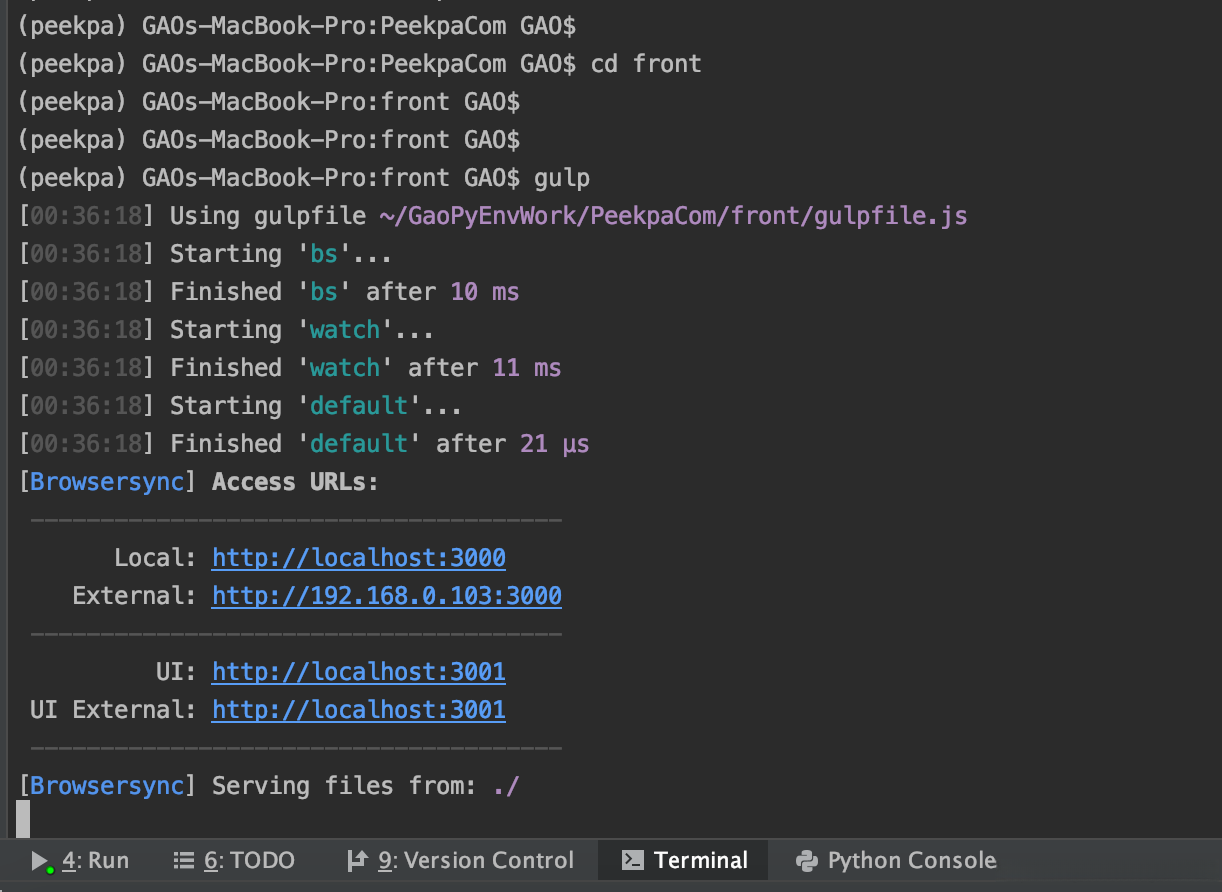This screenshot has height=892, width=1222.
Task: Follow the UI localhost:3001 link
Action: (x=358, y=672)
